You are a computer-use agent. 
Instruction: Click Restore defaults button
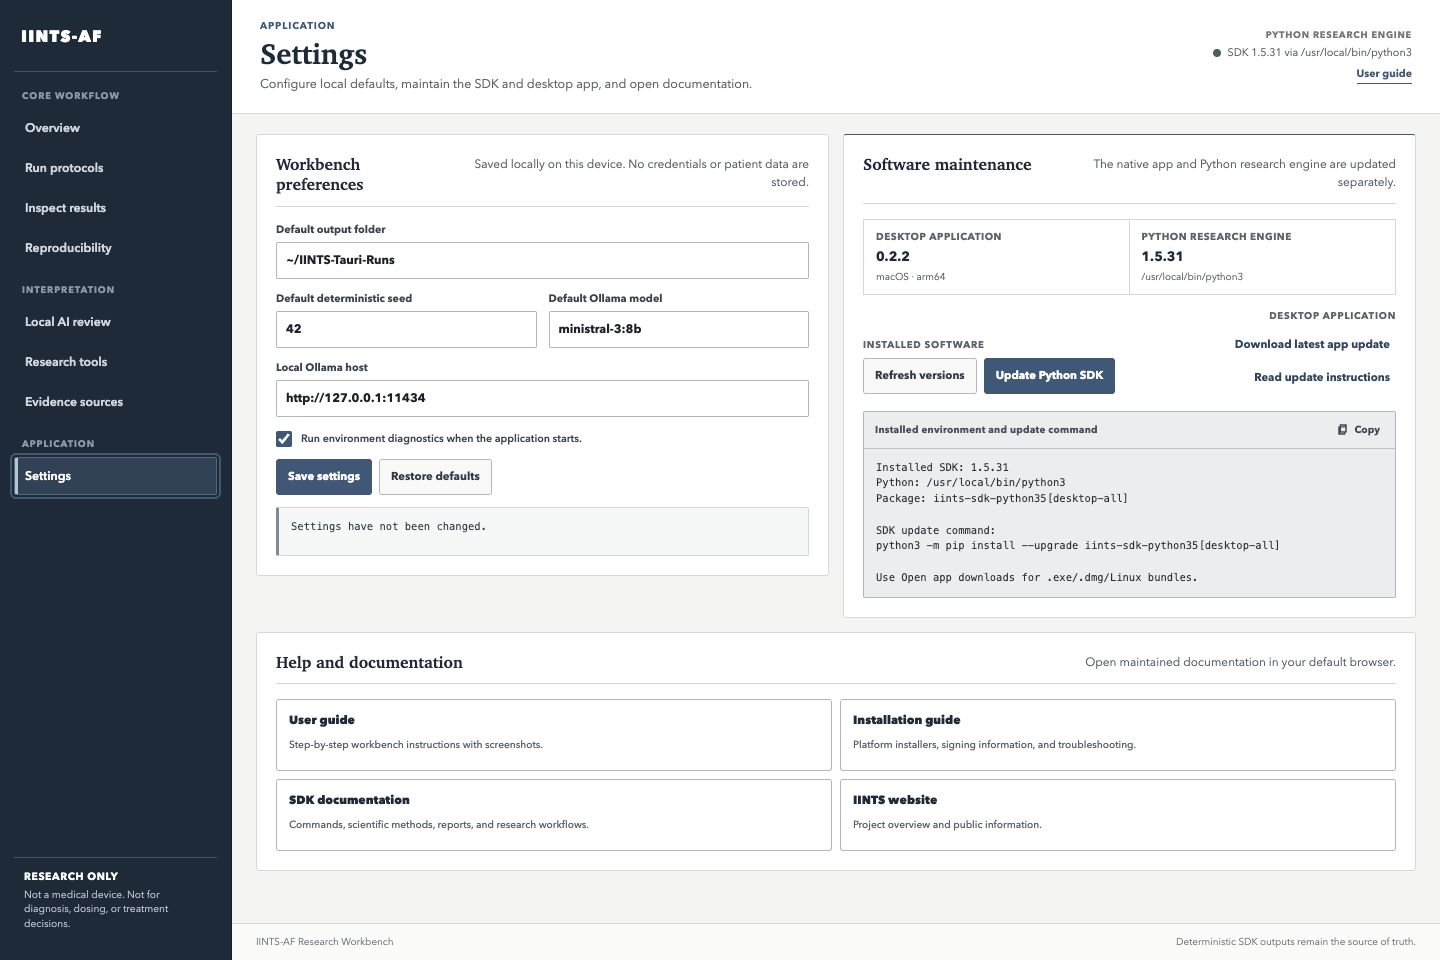click(435, 477)
